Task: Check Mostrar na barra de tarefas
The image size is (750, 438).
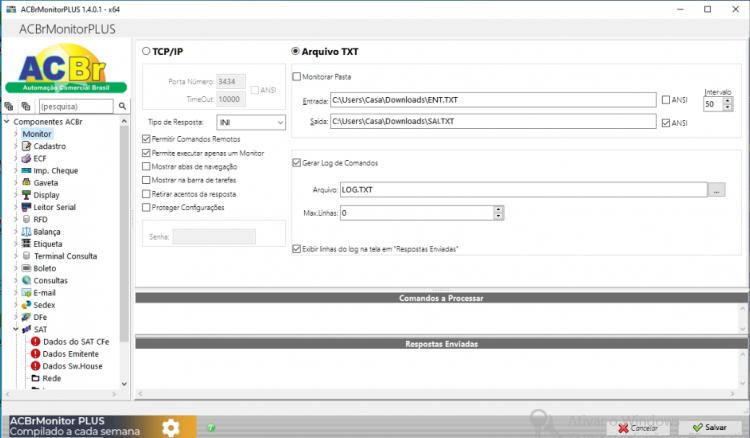Action: pyautogui.click(x=146, y=180)
